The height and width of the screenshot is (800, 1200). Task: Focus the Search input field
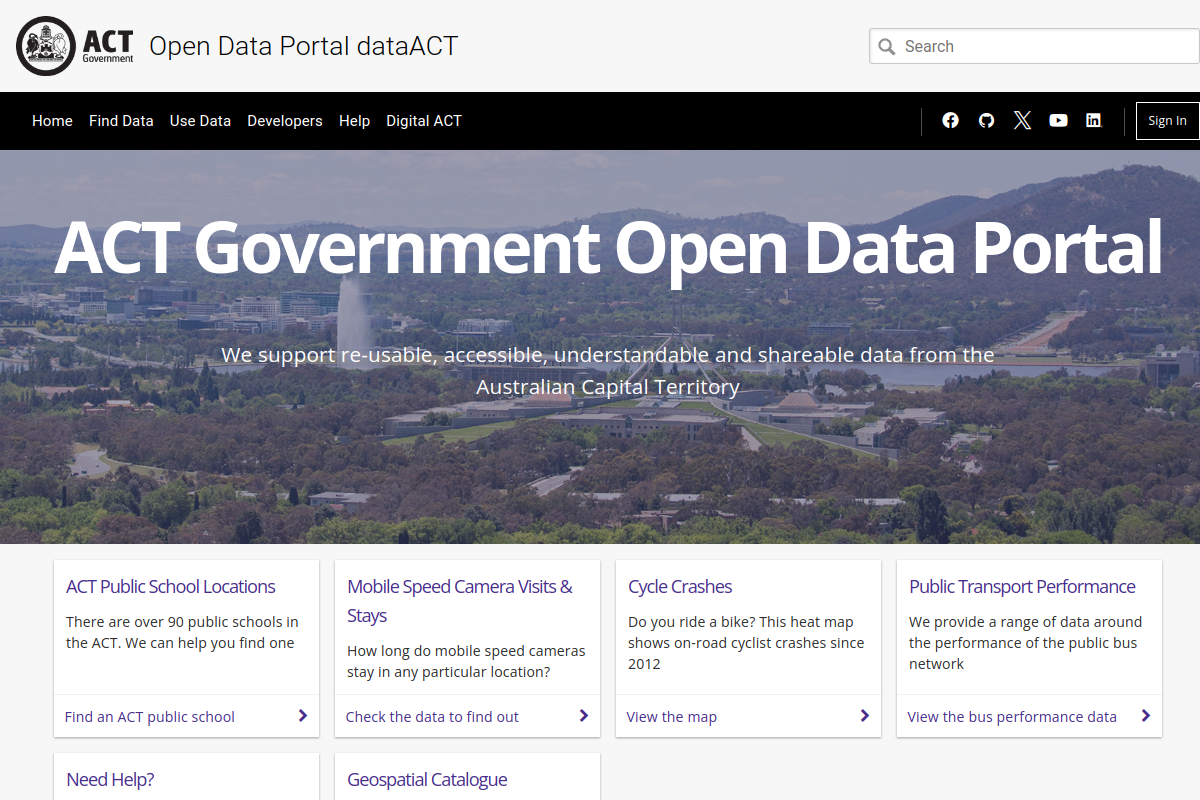point(1034,46)
